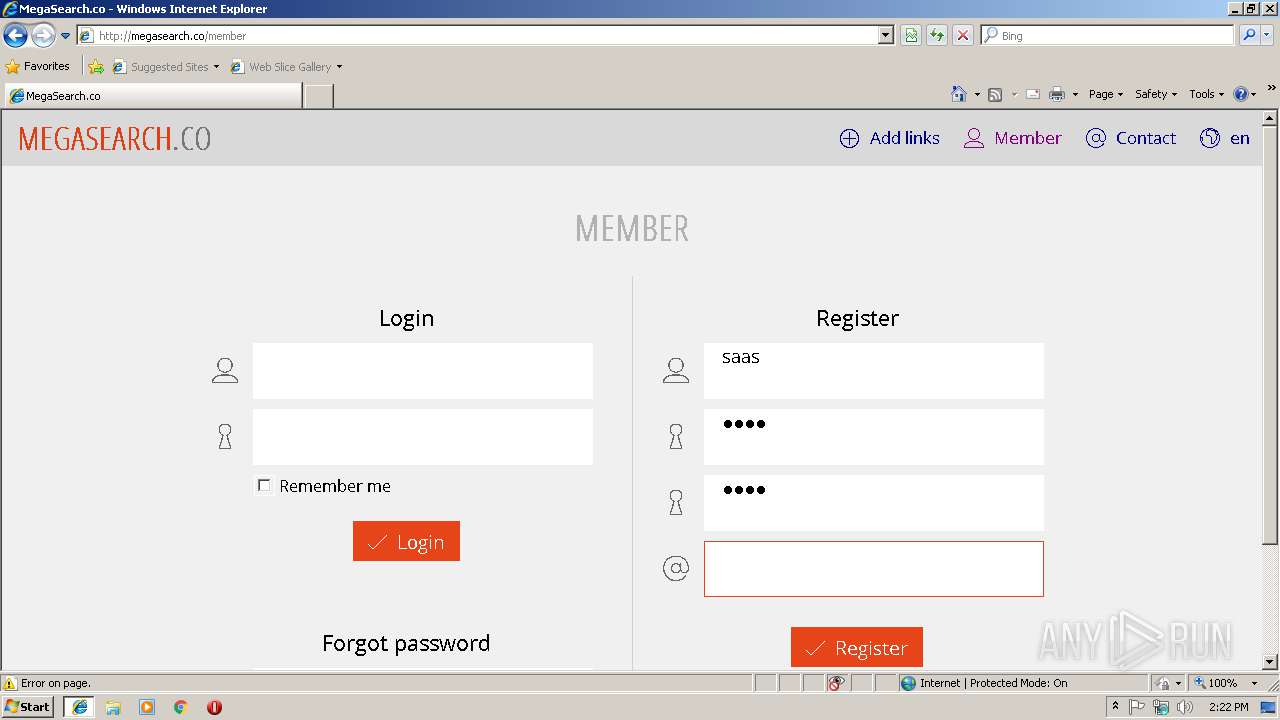Click the orange Register button
The image size is (1280, 720).
pos(857,647)
